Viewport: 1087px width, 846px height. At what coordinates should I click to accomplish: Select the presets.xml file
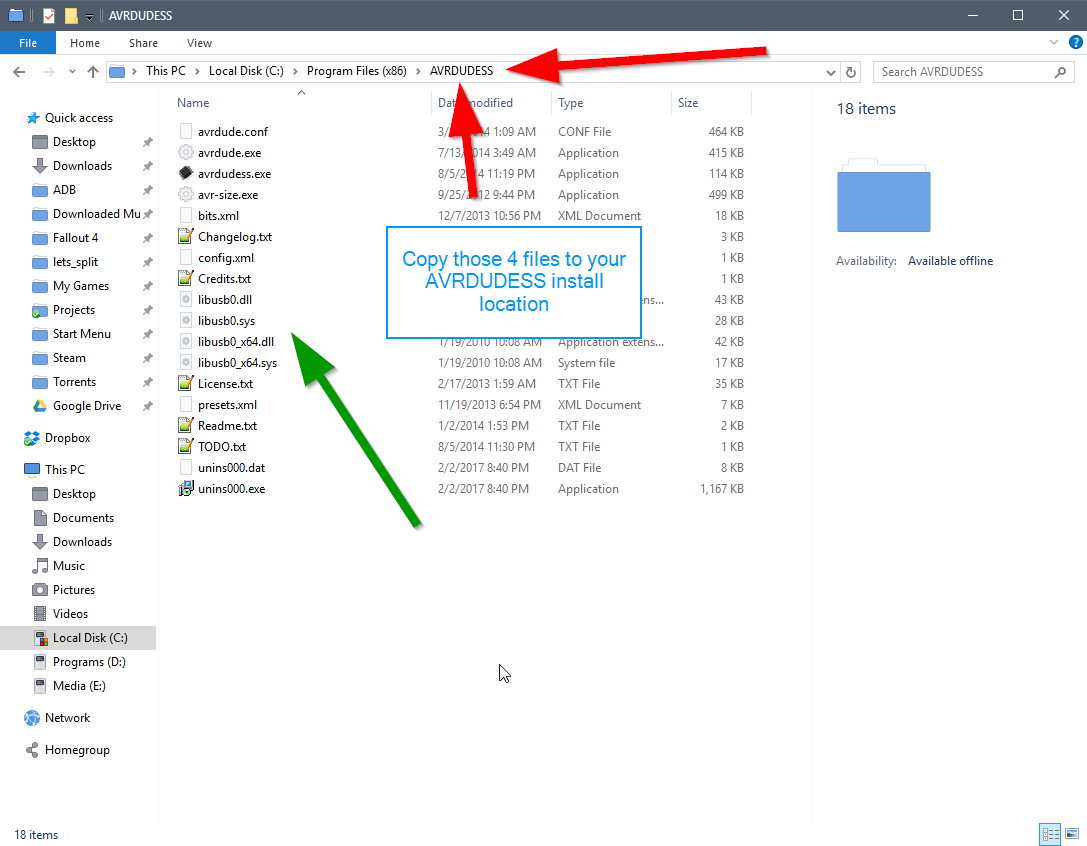227,405
